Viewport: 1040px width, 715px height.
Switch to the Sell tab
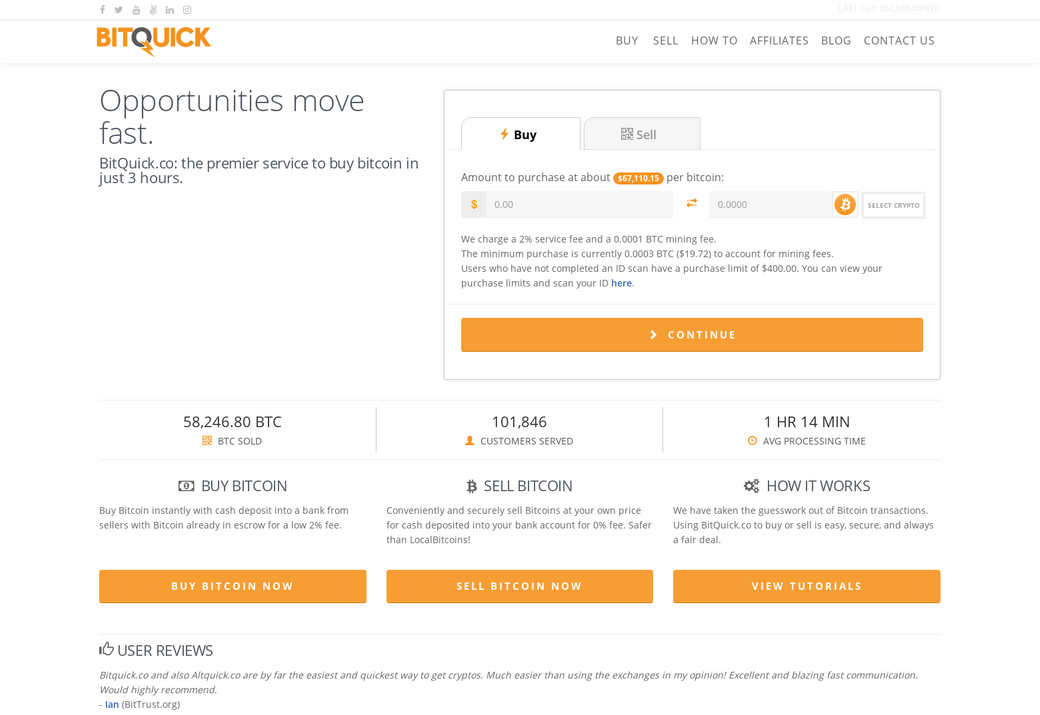[641, 133]
